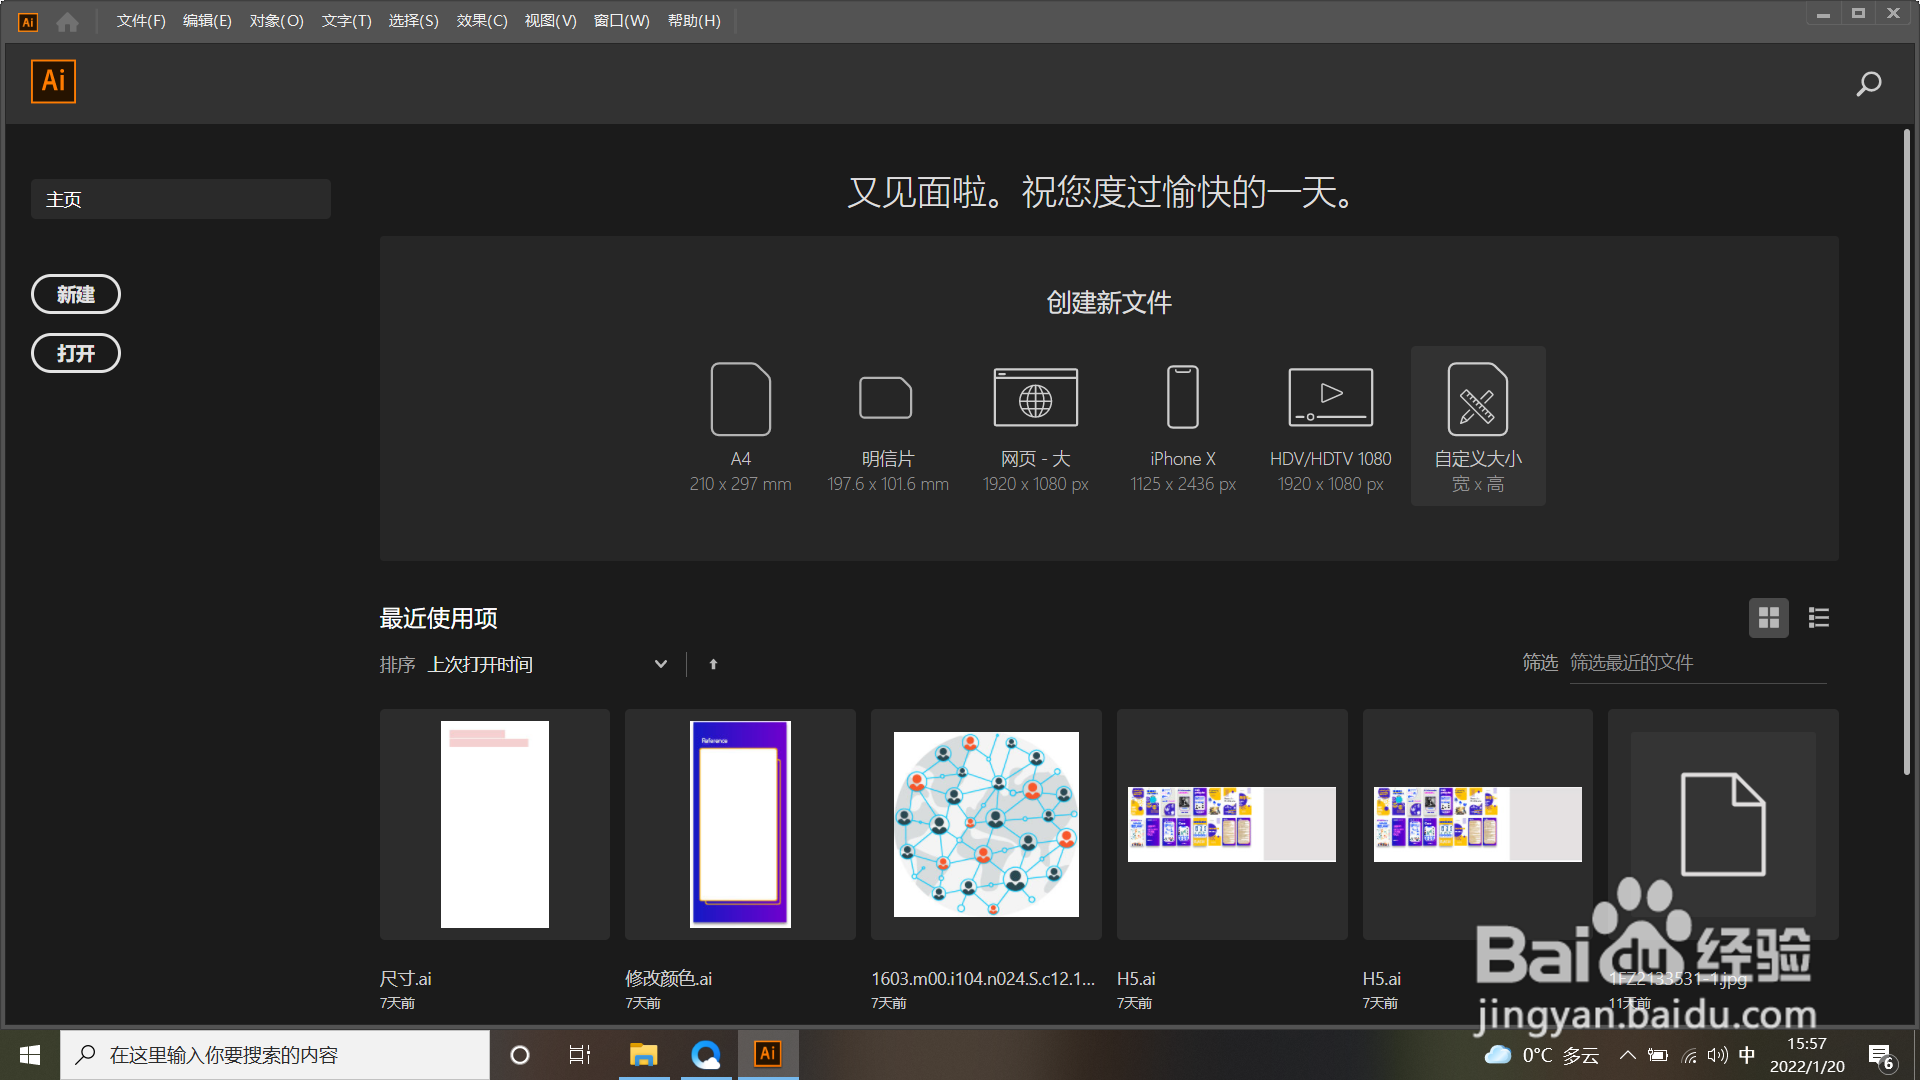The width and height of the screenshot is (1920, 1080).
Task: Open the 自定义大小 custom size preset
Action: pos(1477,399)
